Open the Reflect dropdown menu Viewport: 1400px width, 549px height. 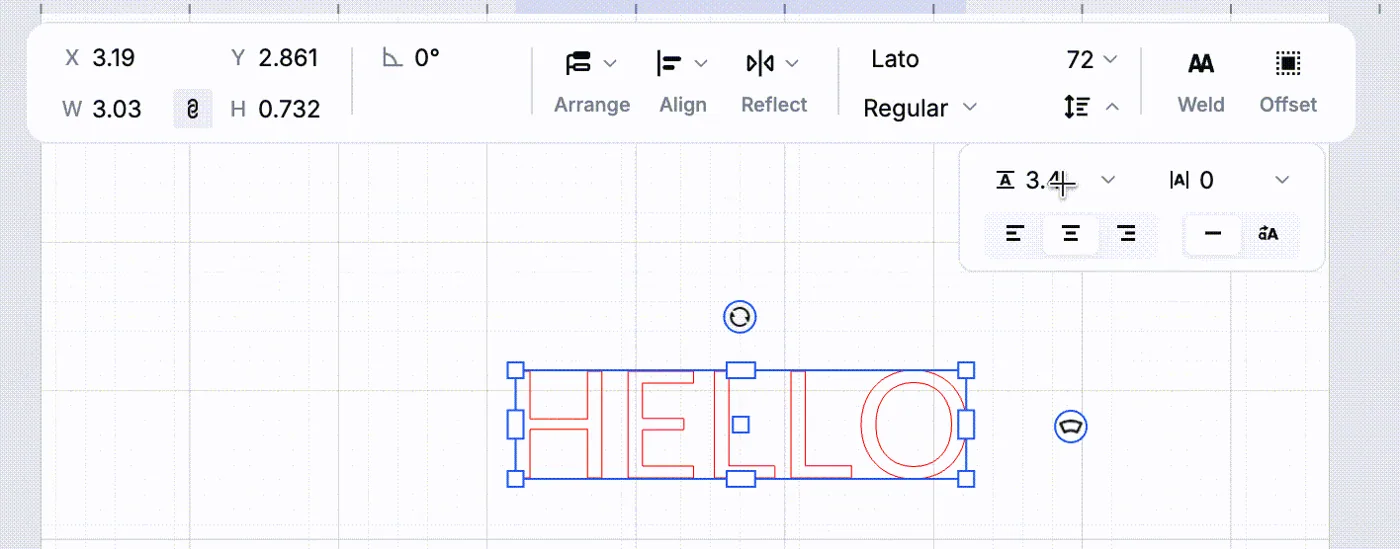coord(773,64)
